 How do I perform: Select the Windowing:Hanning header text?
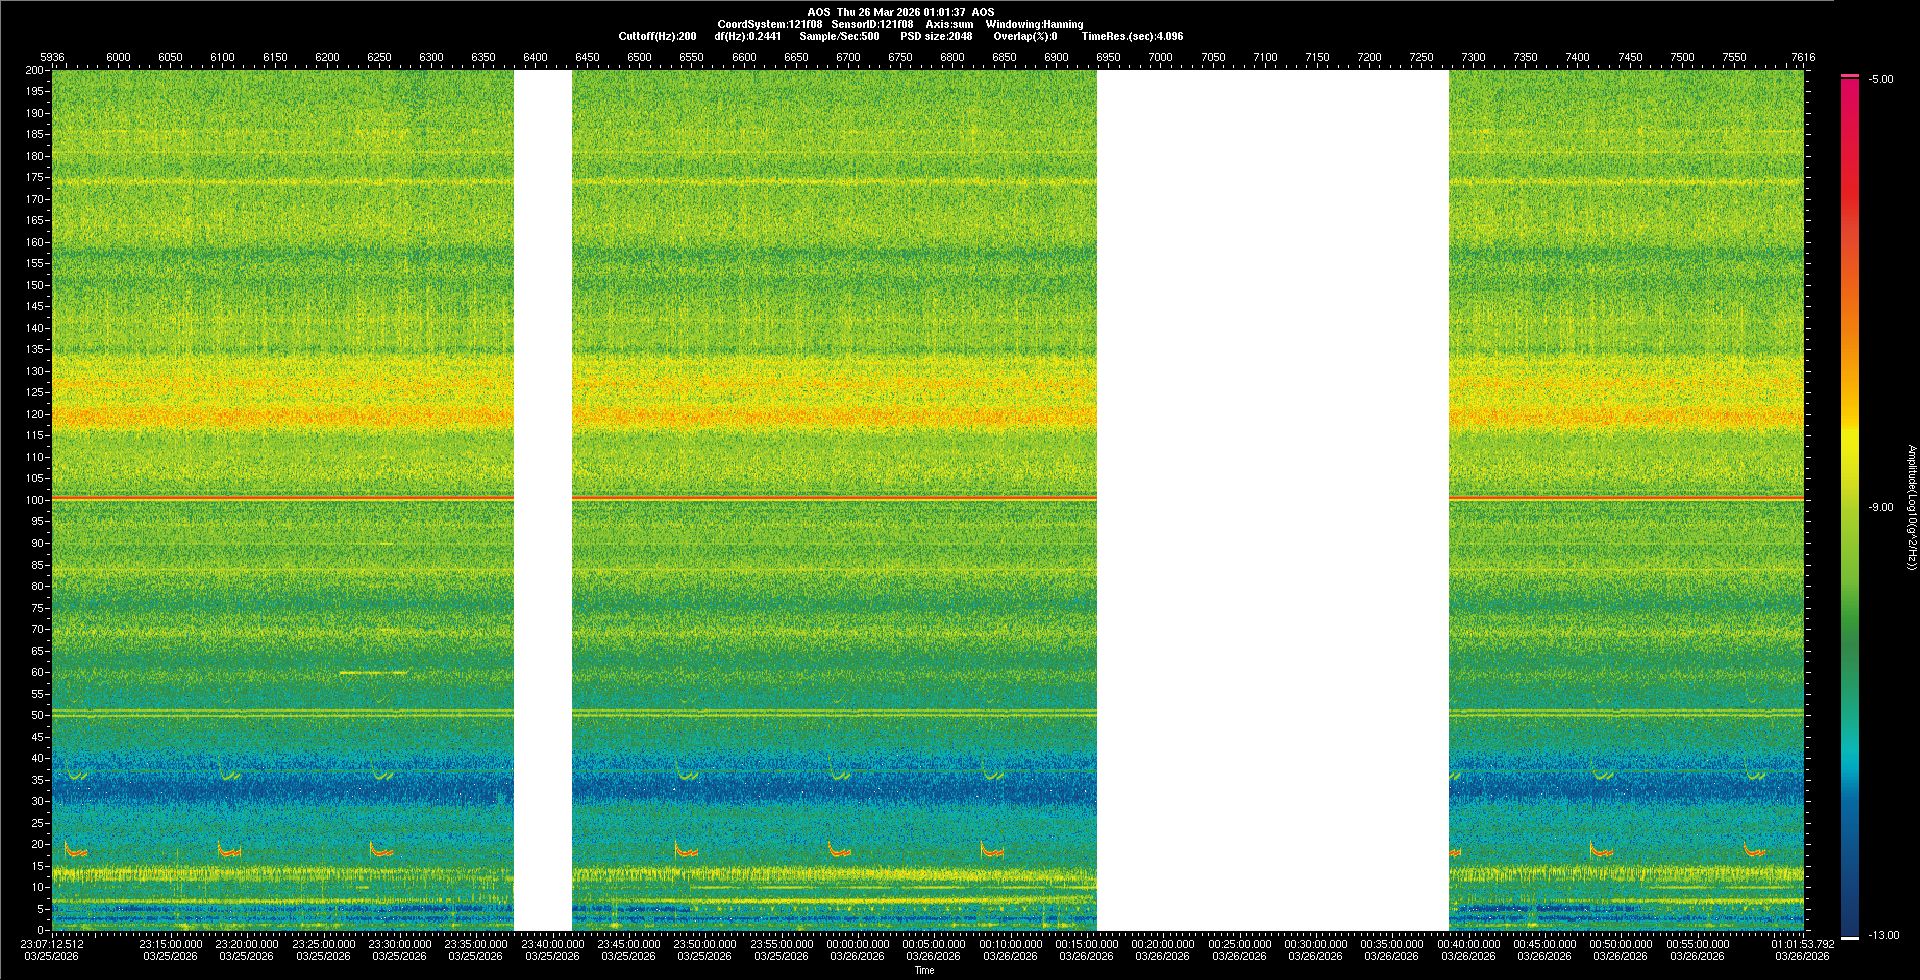[1034, 24]
